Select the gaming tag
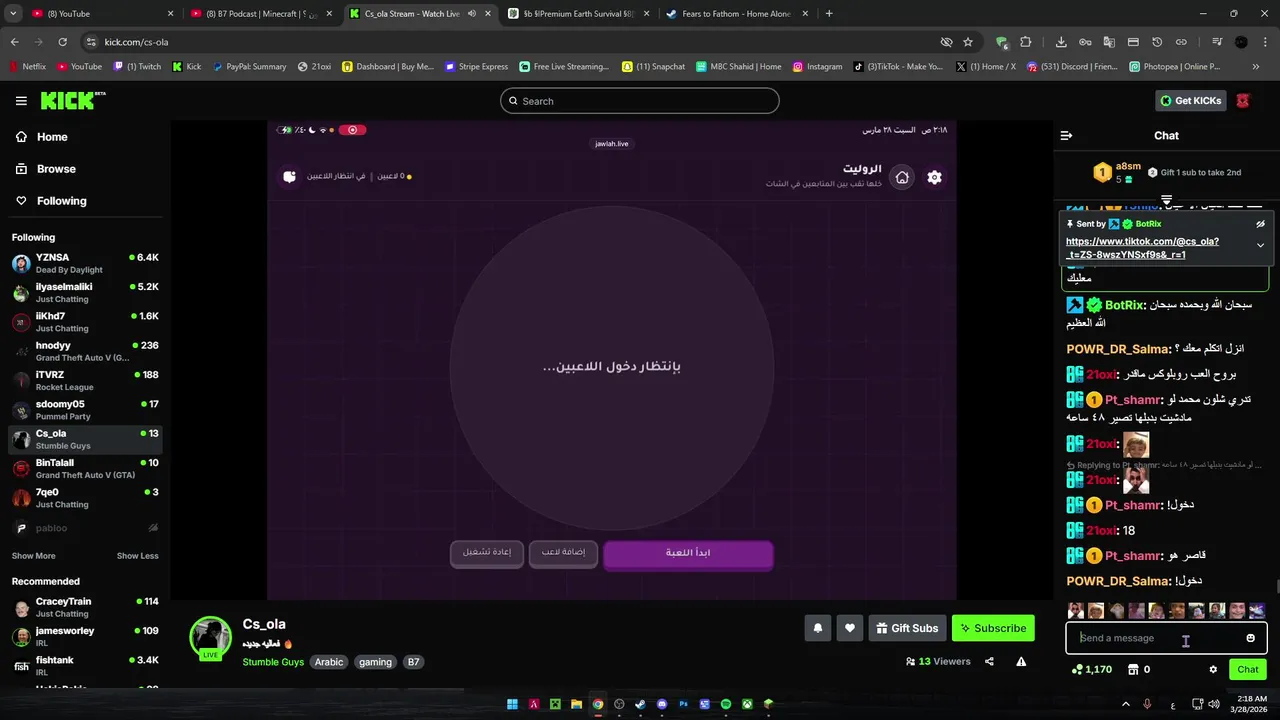 pos(376,662)
